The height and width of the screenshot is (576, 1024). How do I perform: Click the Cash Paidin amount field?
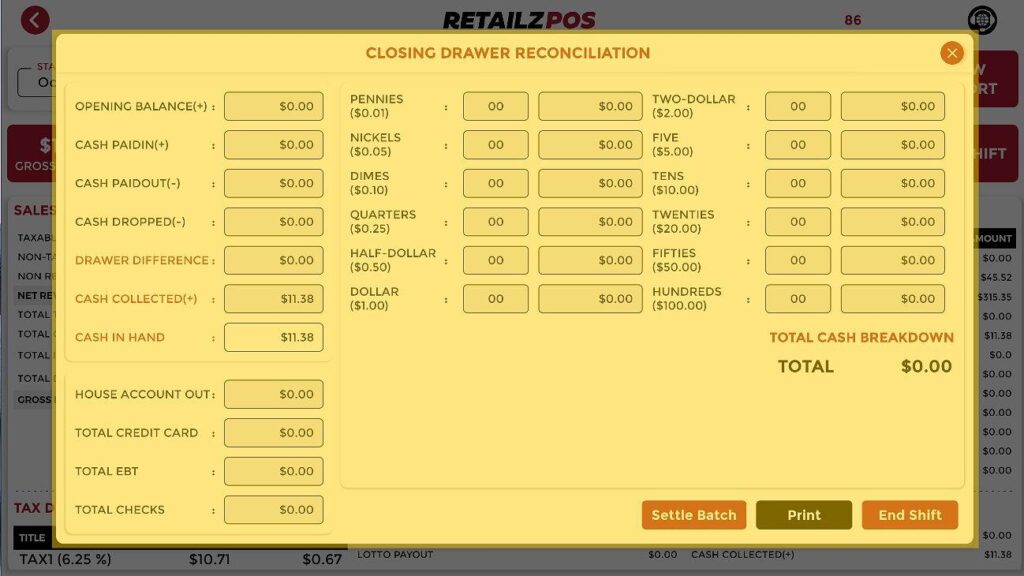coord(273,145)
